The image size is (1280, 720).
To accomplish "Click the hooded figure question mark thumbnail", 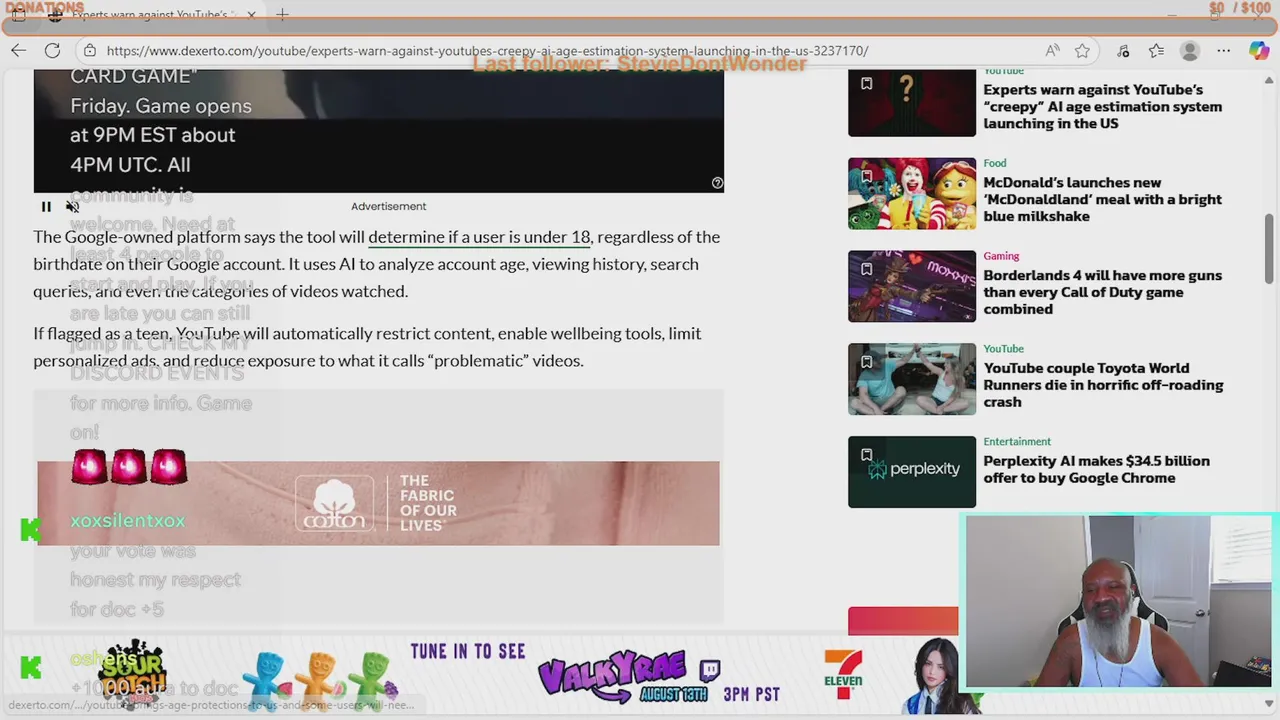I will 912,103.
